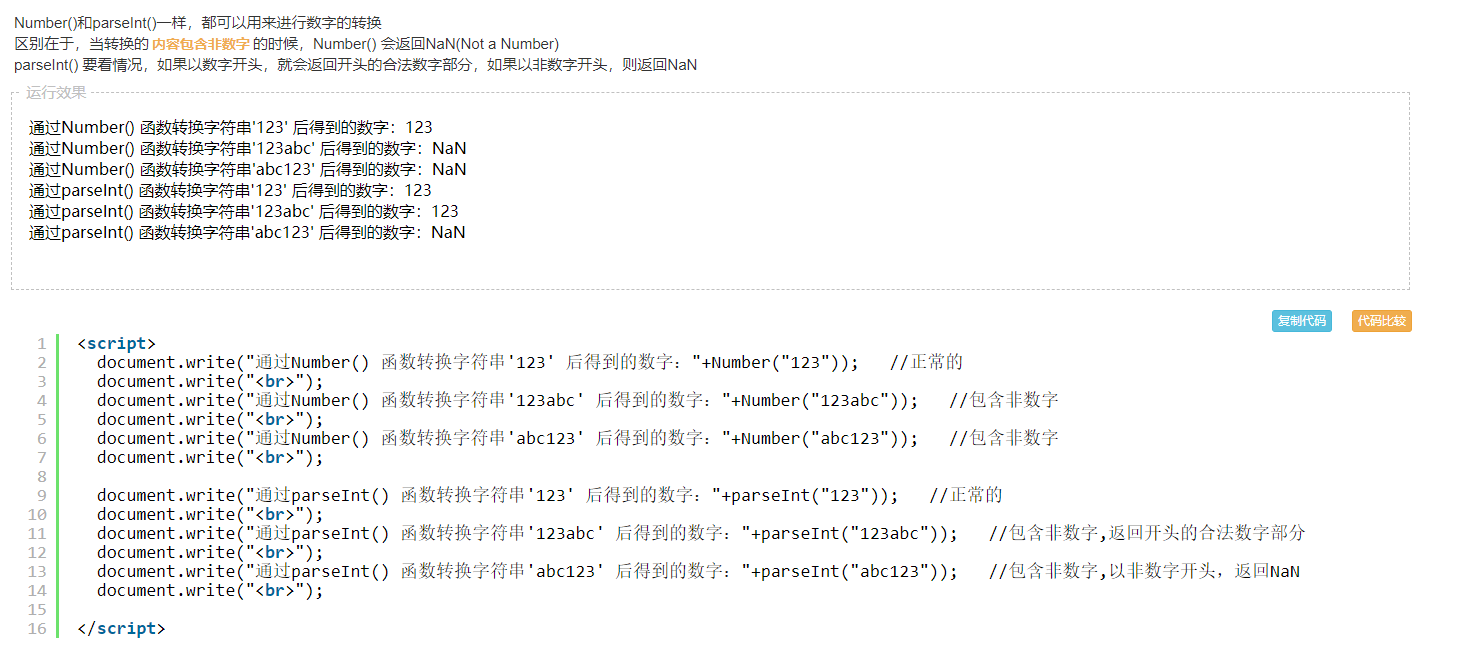Click the //正常的 comment on line 2
Viewport: 1464px width, 645px height.
[926, 363]
